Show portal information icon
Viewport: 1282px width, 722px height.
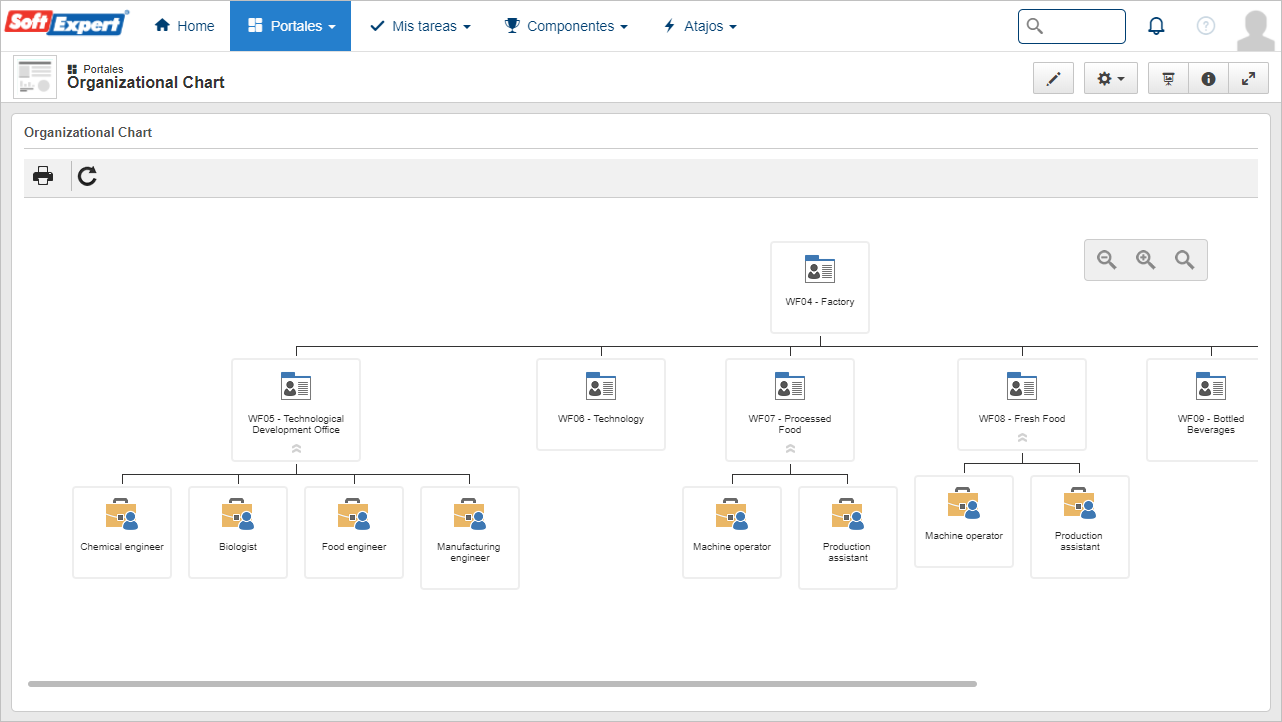pyautogui.click(x=1208, y=78)
